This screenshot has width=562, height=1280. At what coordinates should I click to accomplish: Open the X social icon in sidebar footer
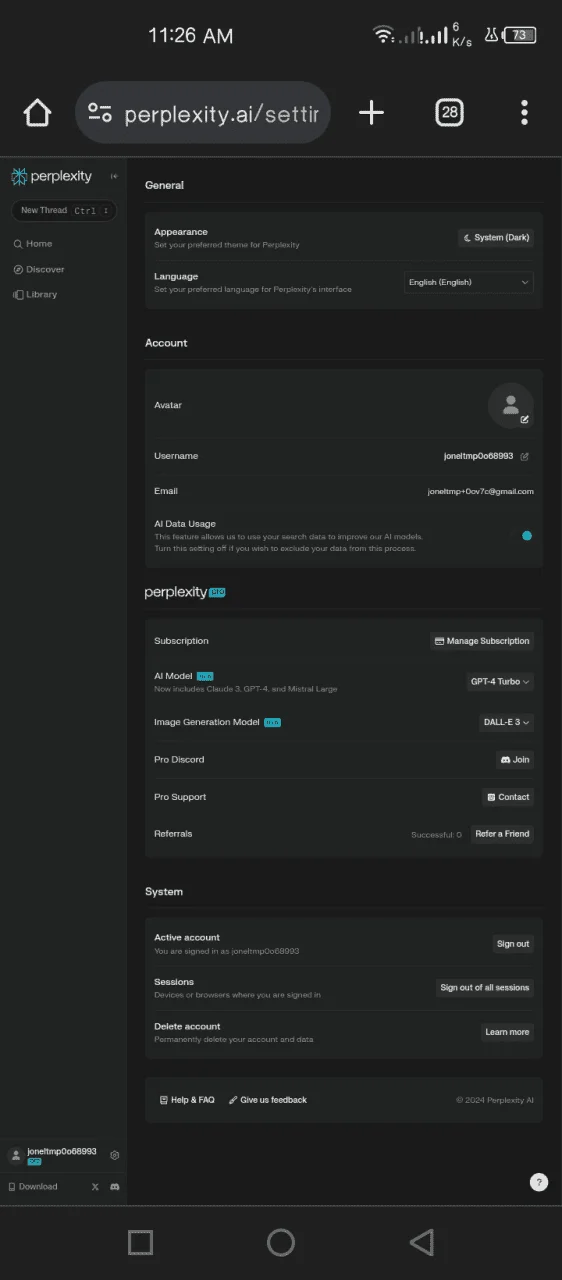pyautogui.click(x=95, y=1187)
